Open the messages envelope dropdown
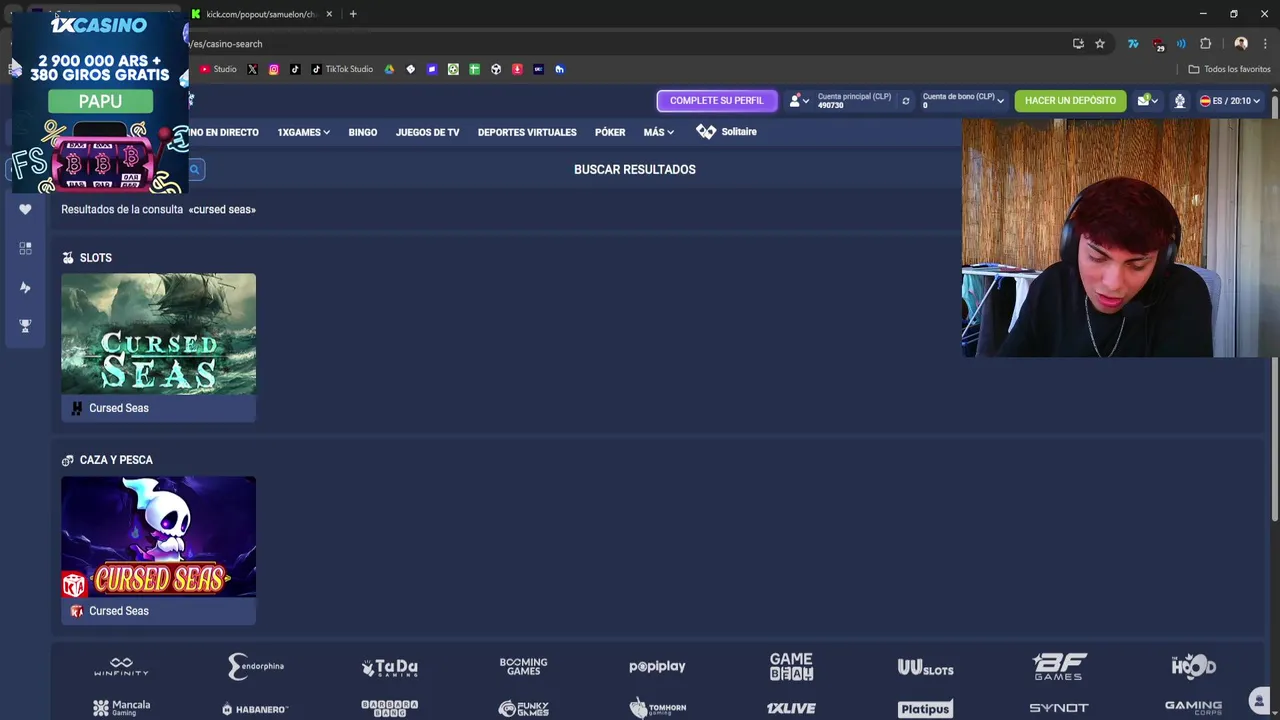1280x720 pixels. [x=1146, y=101]
